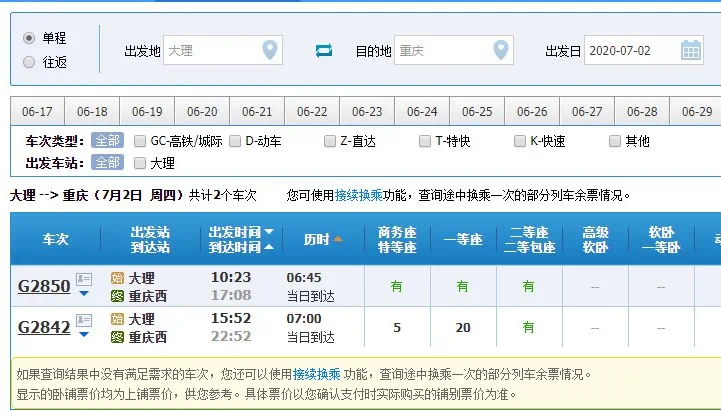Click G2850 二等座 availability 有
Image resolution: width=721 pixels, height=411 pixels.
[x=529, y=286]
